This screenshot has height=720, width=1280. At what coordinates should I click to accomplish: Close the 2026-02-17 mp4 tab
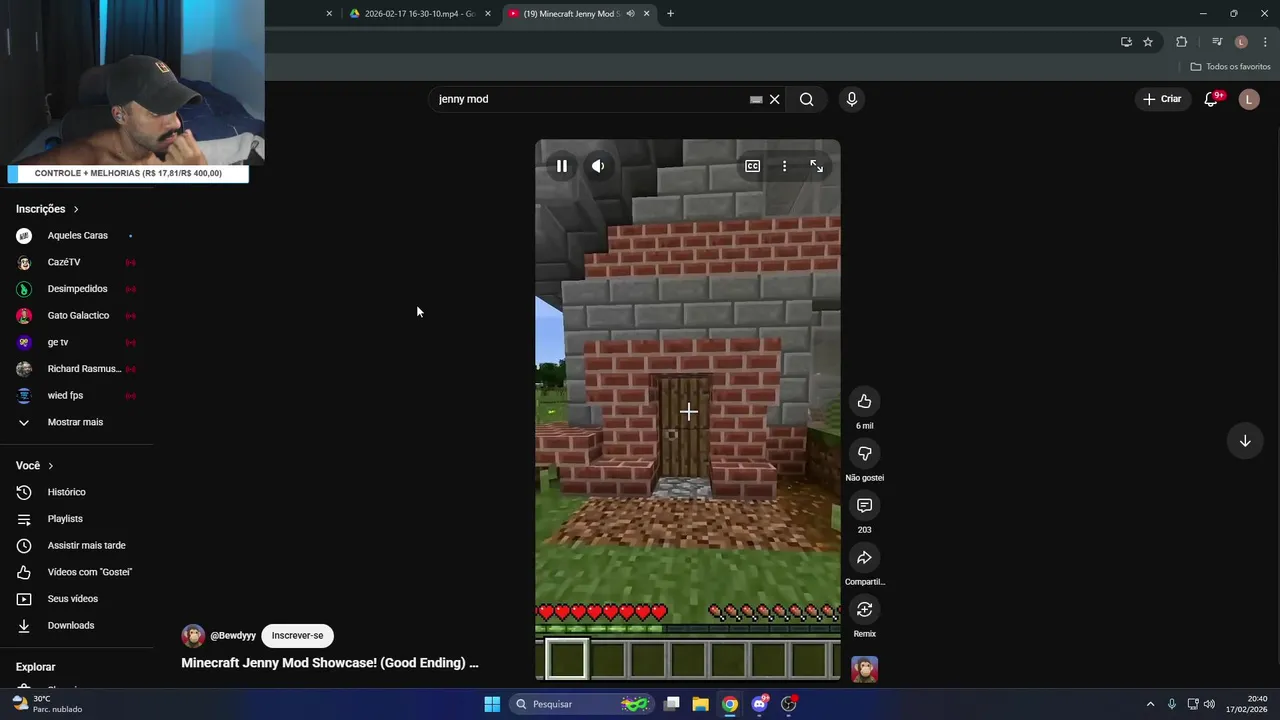tap(488, 14)
